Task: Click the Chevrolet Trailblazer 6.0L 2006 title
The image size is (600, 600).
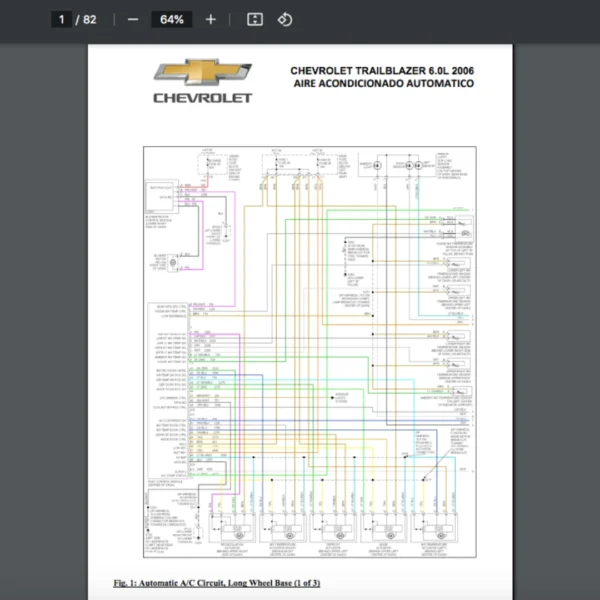Action: [382, 71]
